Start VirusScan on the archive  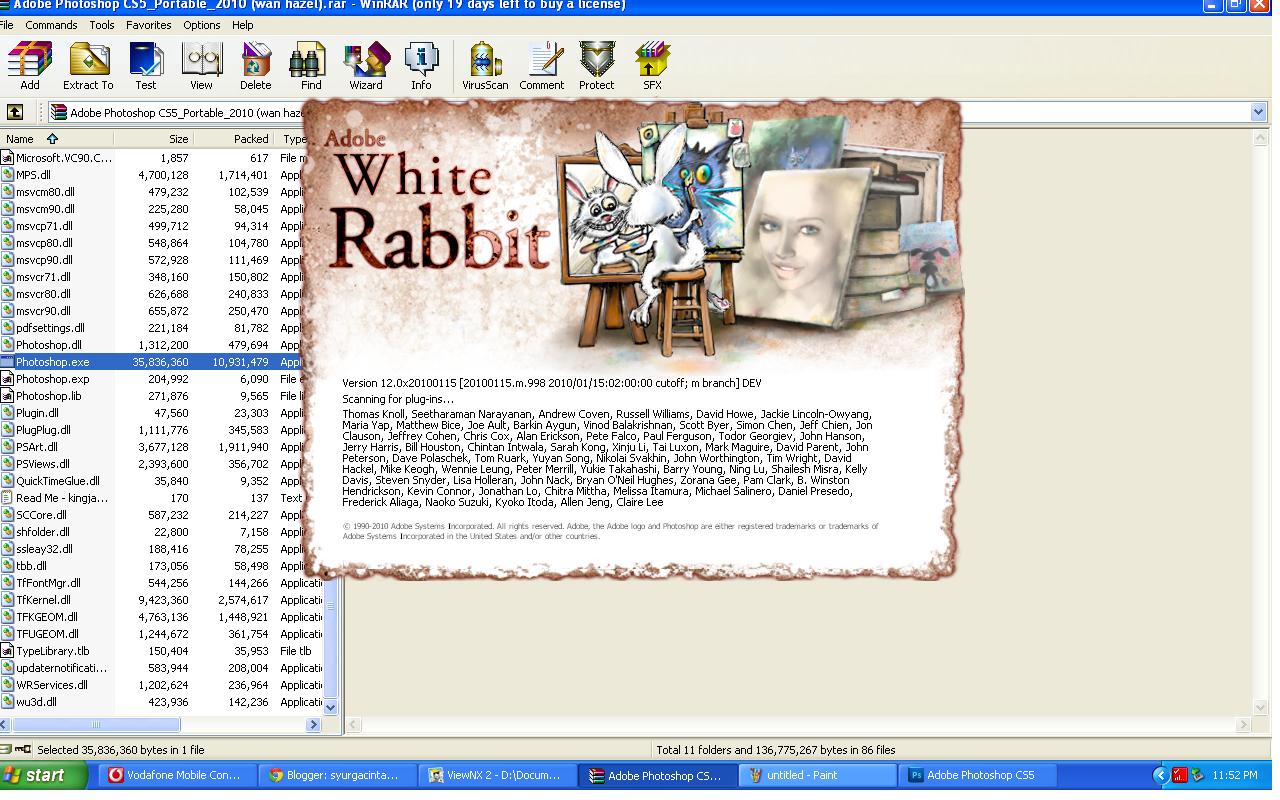pos(485,67)
